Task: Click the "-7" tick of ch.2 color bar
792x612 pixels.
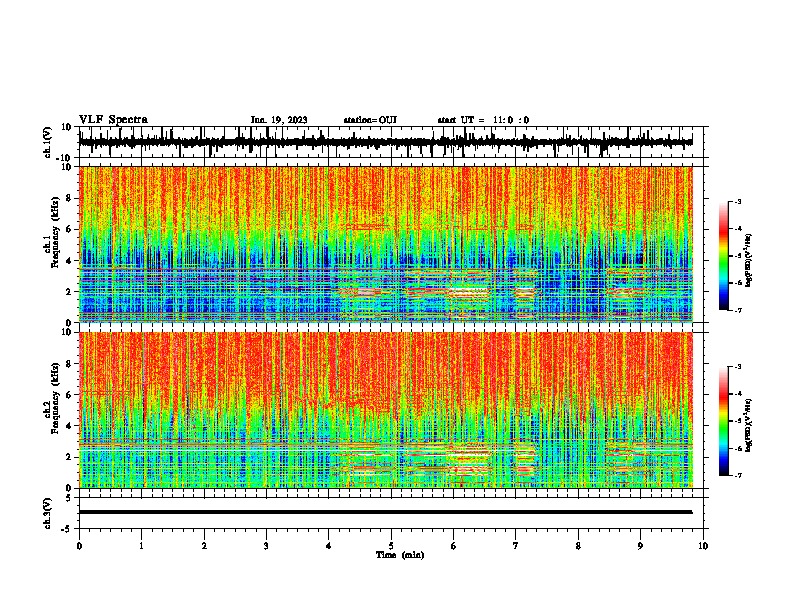Action: click(x=737, y=476)
